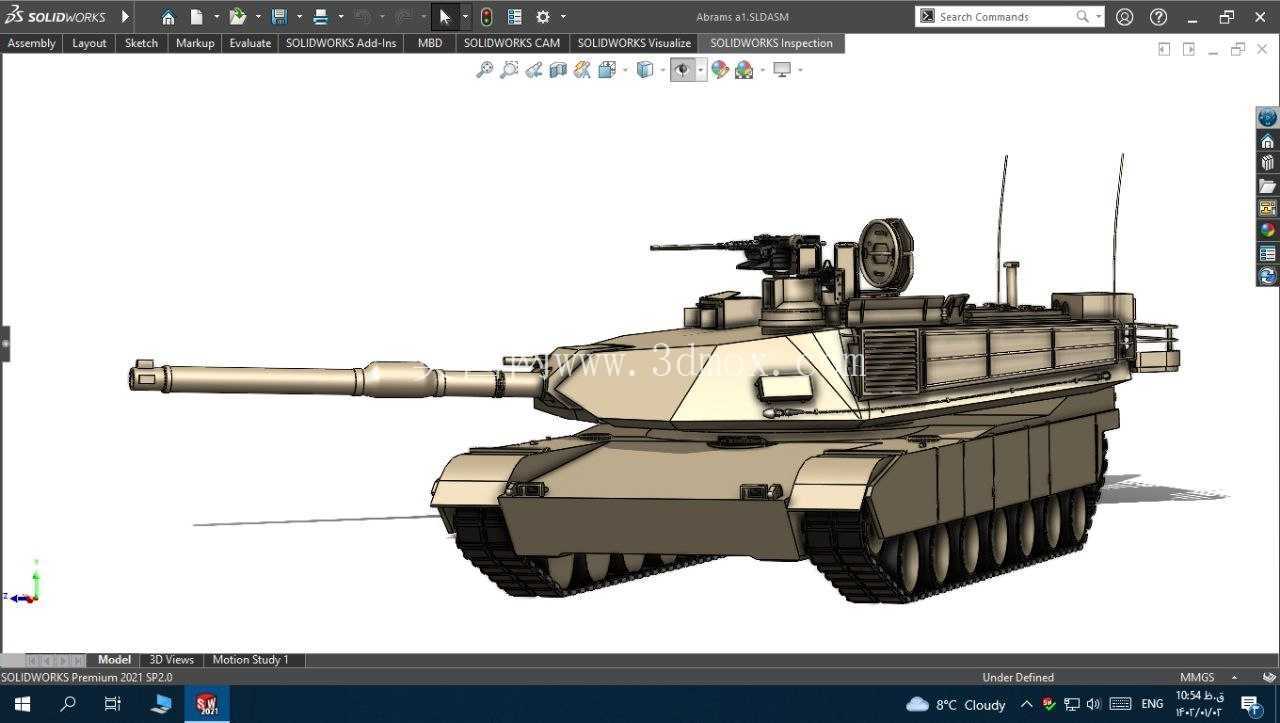Open the Options gear dropdown arrow
Image resolution: width=1280 pixels, height=723 pixels.
(563, 17)
